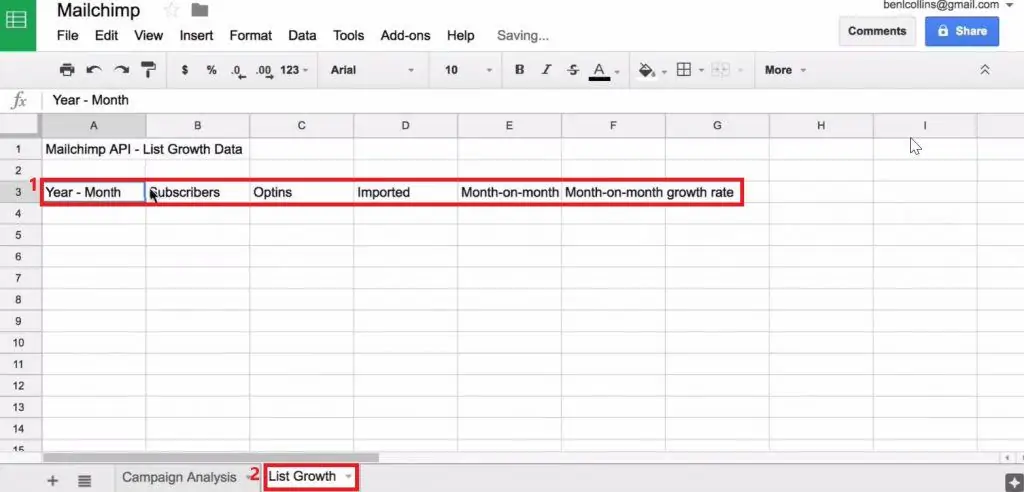Select column A header
The height and width of the screenshot is (492, 1024).
click(x=93, y=125)
